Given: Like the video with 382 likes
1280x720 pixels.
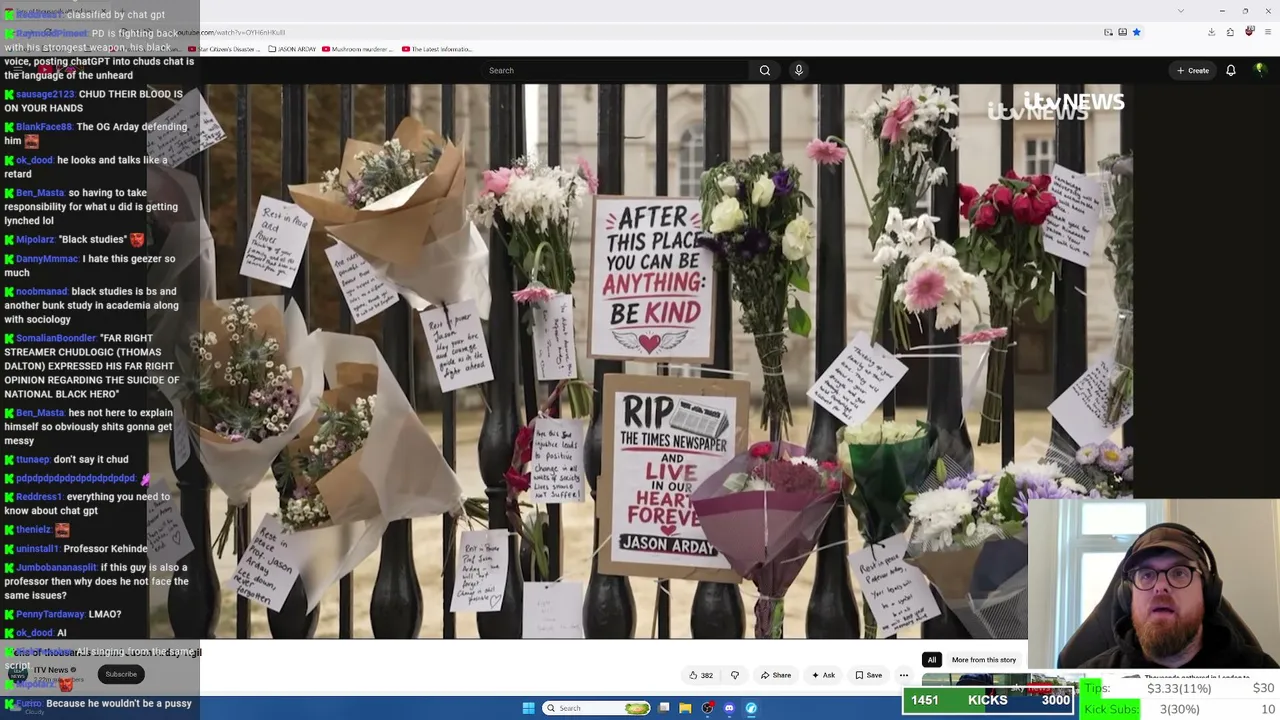Looking at the screenshot, I should click(x=701, y=675).
